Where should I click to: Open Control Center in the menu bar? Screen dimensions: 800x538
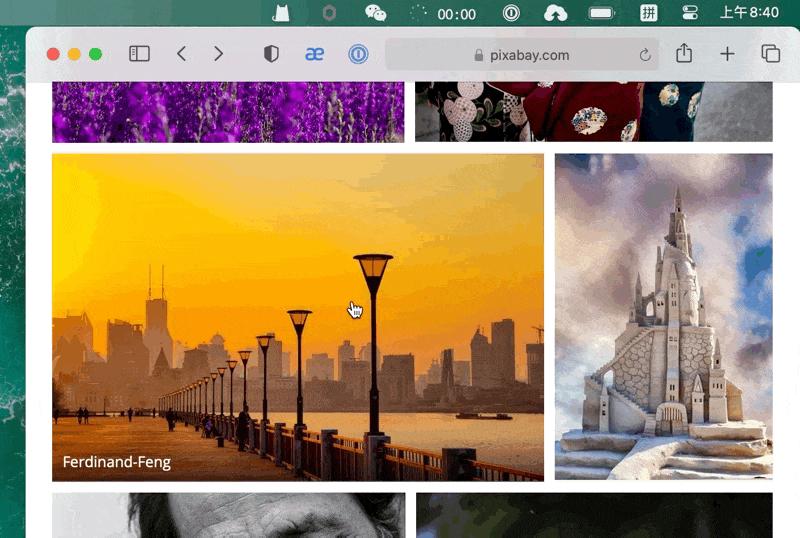pos(690,13)
